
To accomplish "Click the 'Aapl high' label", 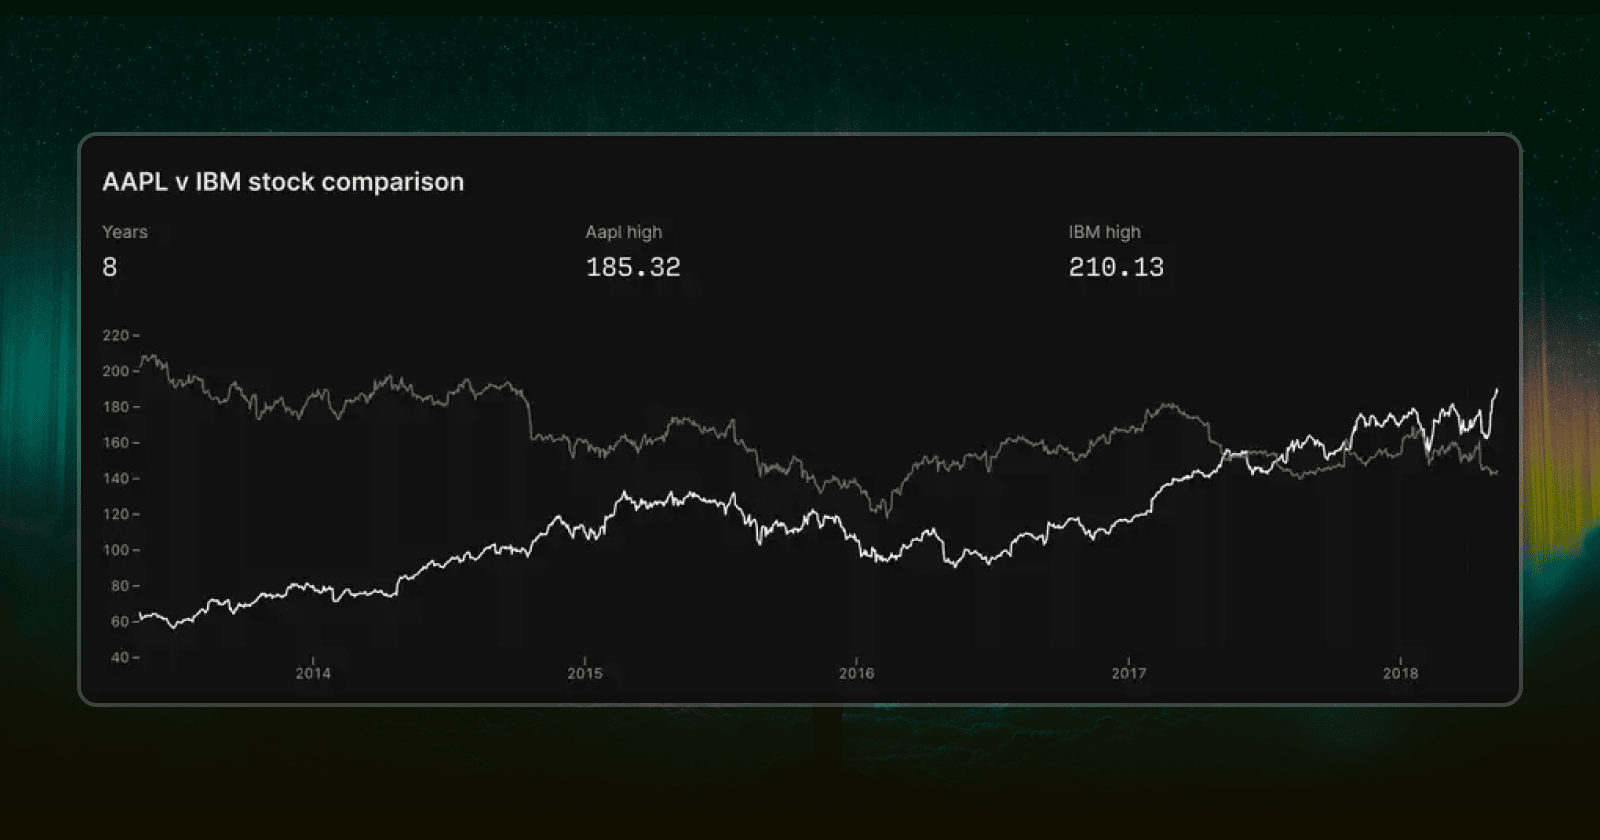I will 623,232.
